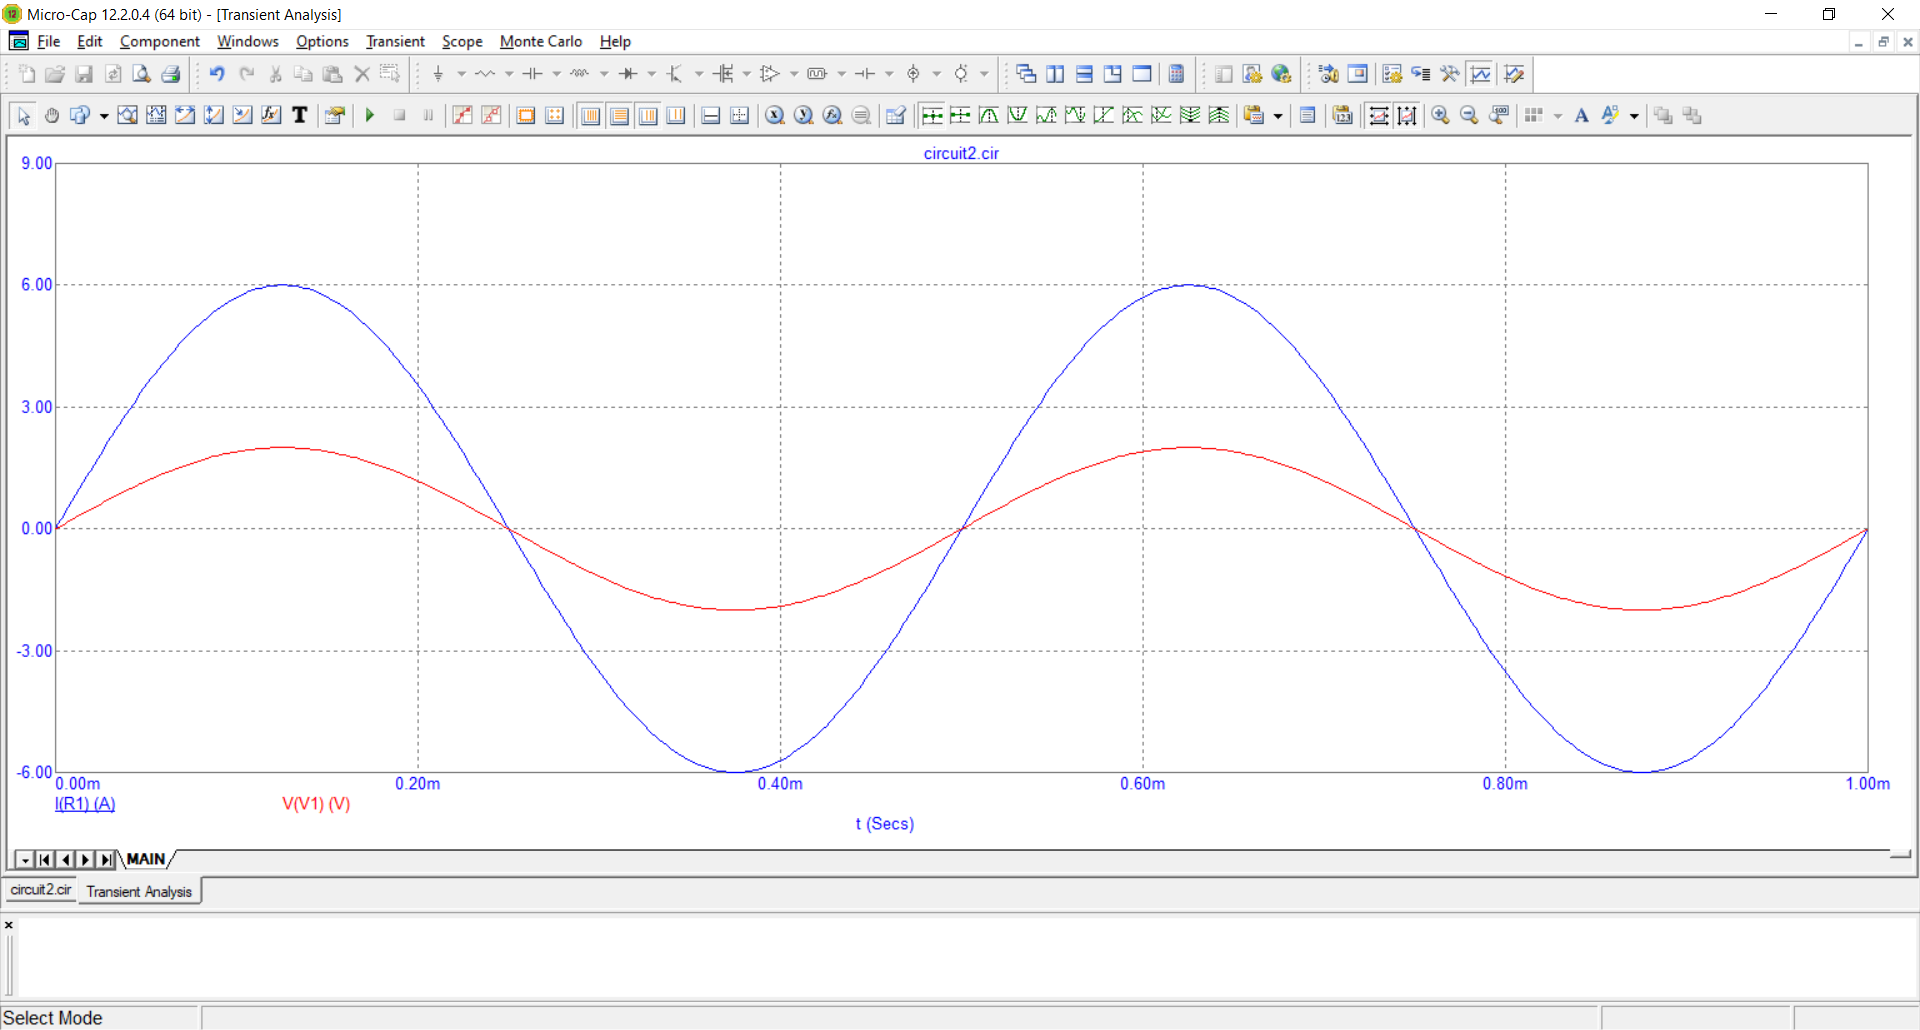Open the calculator icon in the toolbar

coord(1177,74)
